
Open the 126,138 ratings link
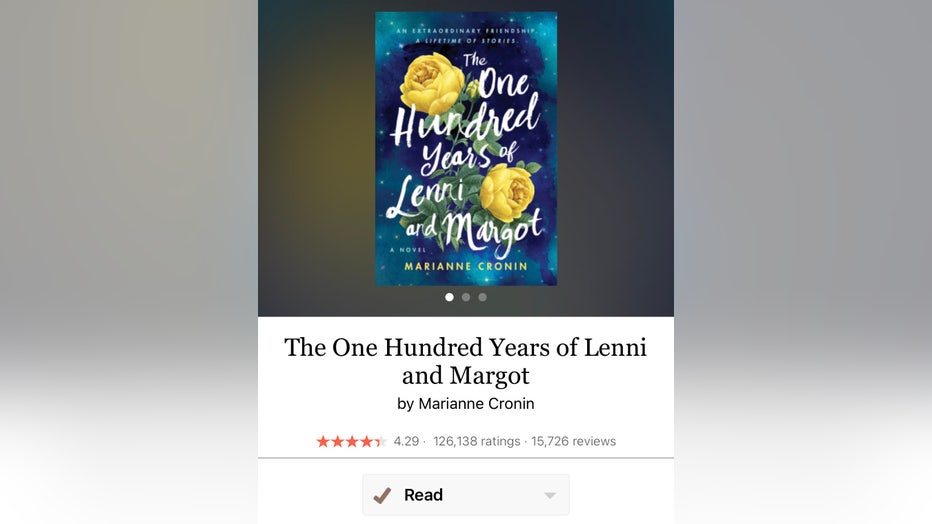point(477,441)
